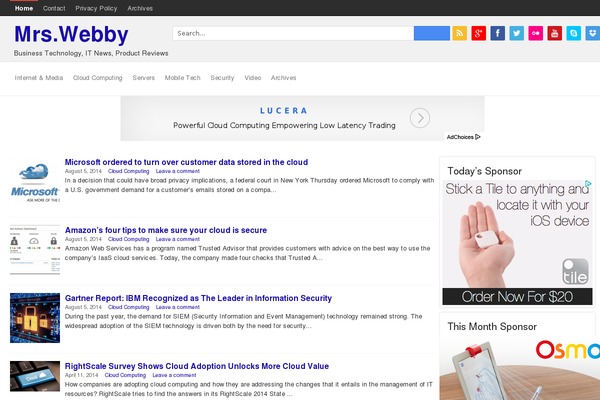Click the This Month Sponsor heading

coord(492,327)
